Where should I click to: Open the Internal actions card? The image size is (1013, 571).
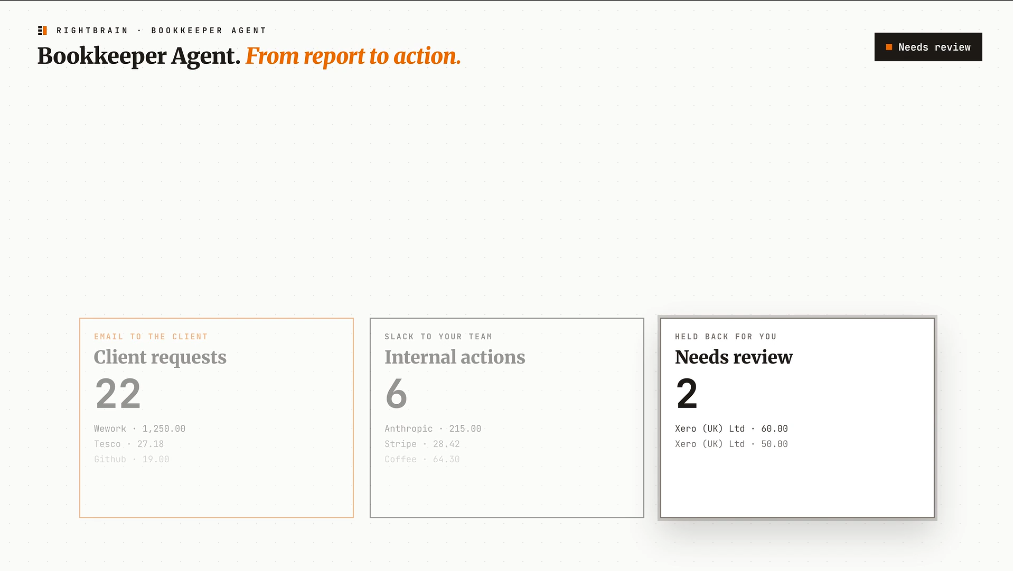click(507, 418)
